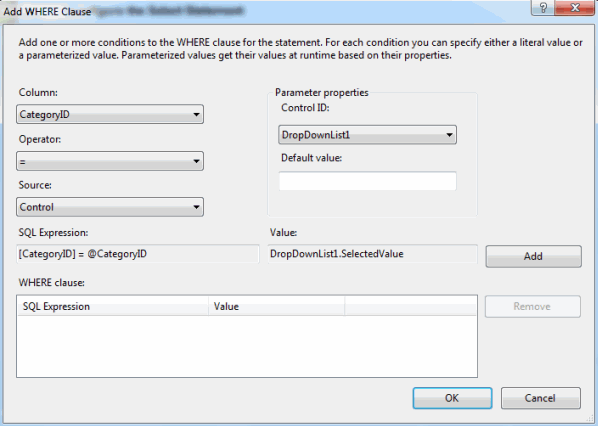Click the help question mark icon
The image size is (598, 426).
point(543,8)
